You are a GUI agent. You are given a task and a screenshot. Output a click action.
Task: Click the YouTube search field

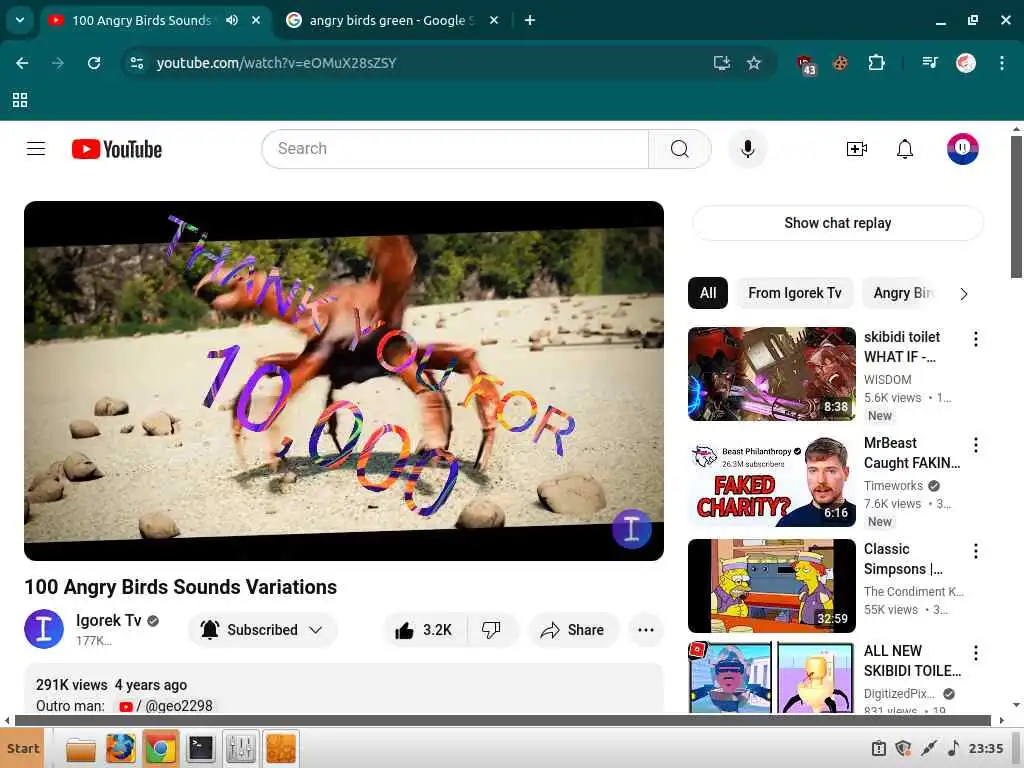tap(455, 149)
